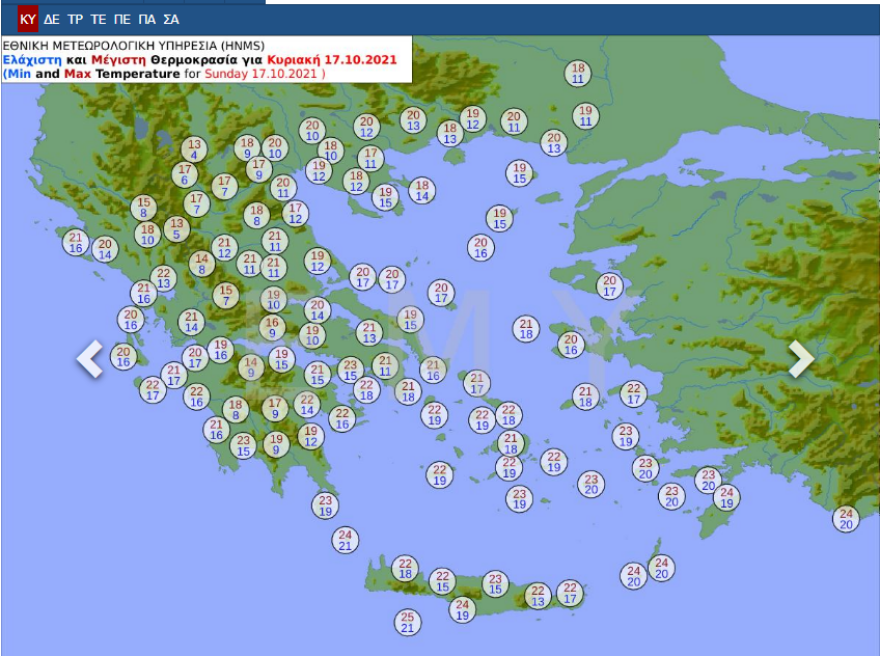This screenshot has height=656, width=880.
Task: Click the left arrow for previous map
Action: click(x=90, y=359)
